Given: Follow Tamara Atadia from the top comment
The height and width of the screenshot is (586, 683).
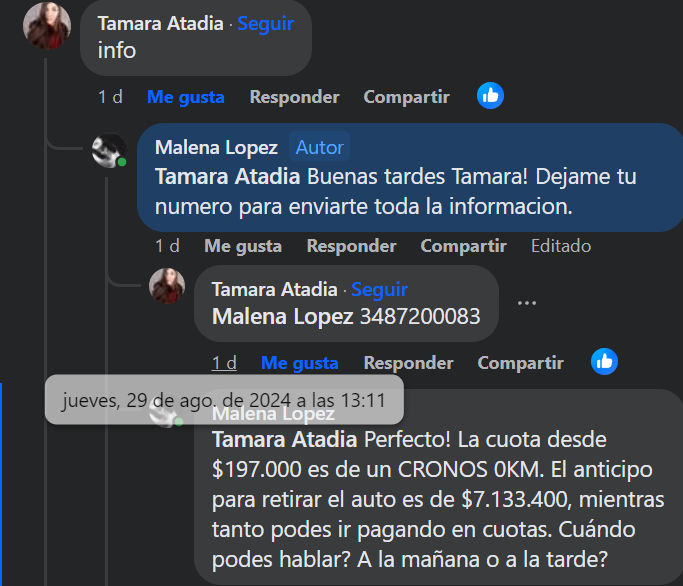Looking at the screenshot, I should click(265, 24).
